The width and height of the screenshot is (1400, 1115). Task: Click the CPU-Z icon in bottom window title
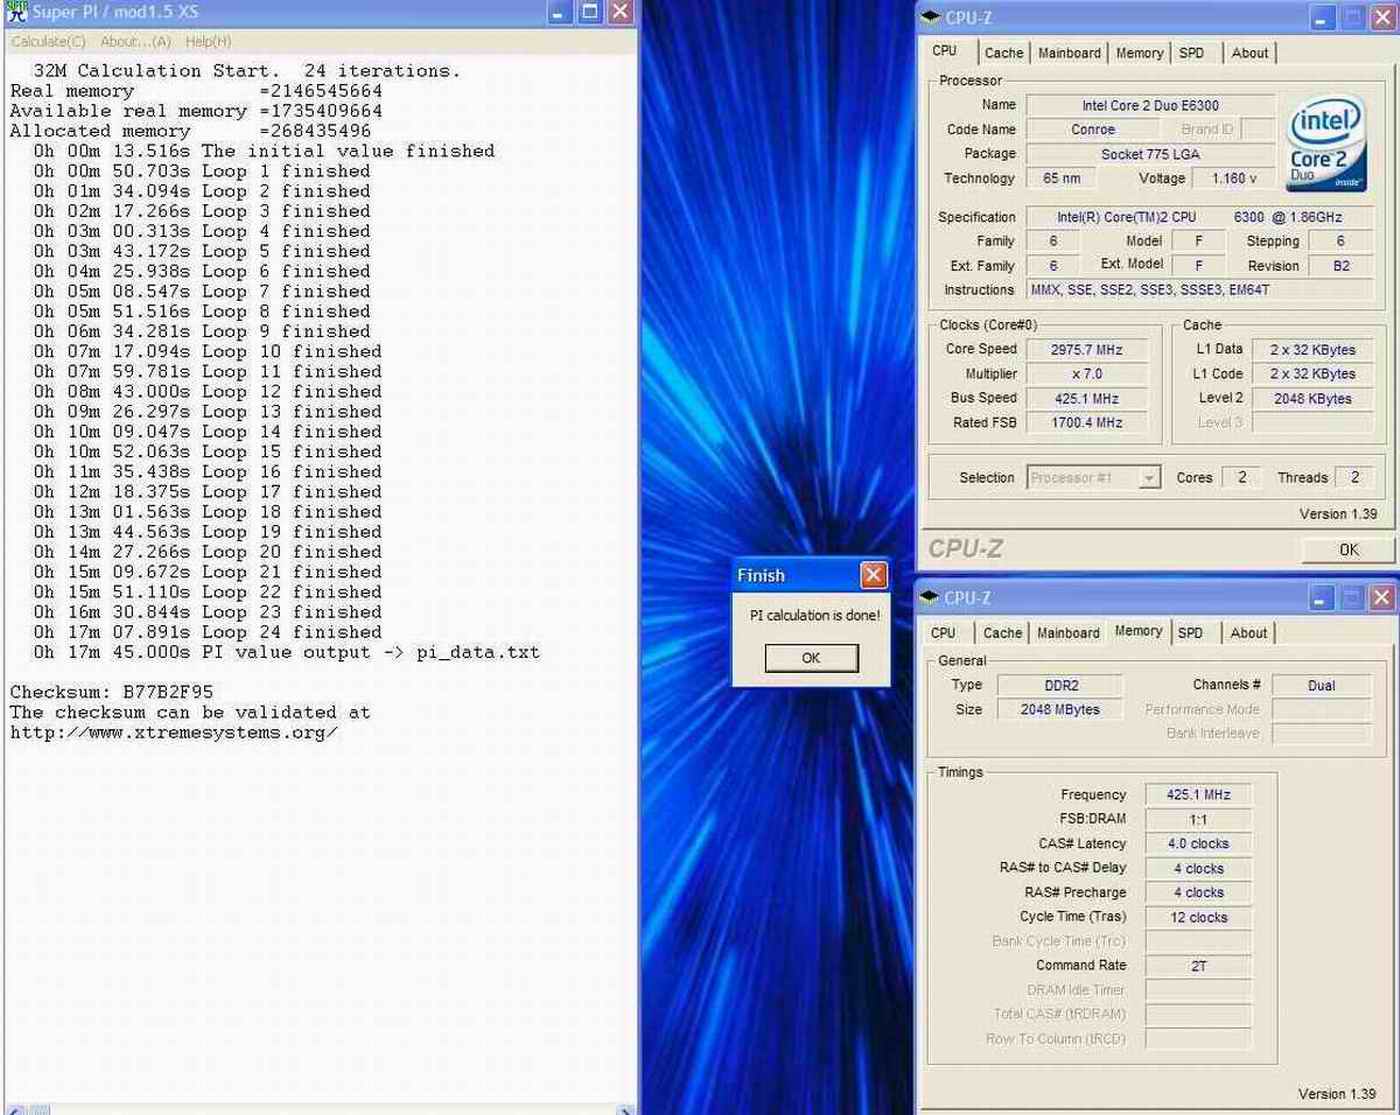point(930,598)
